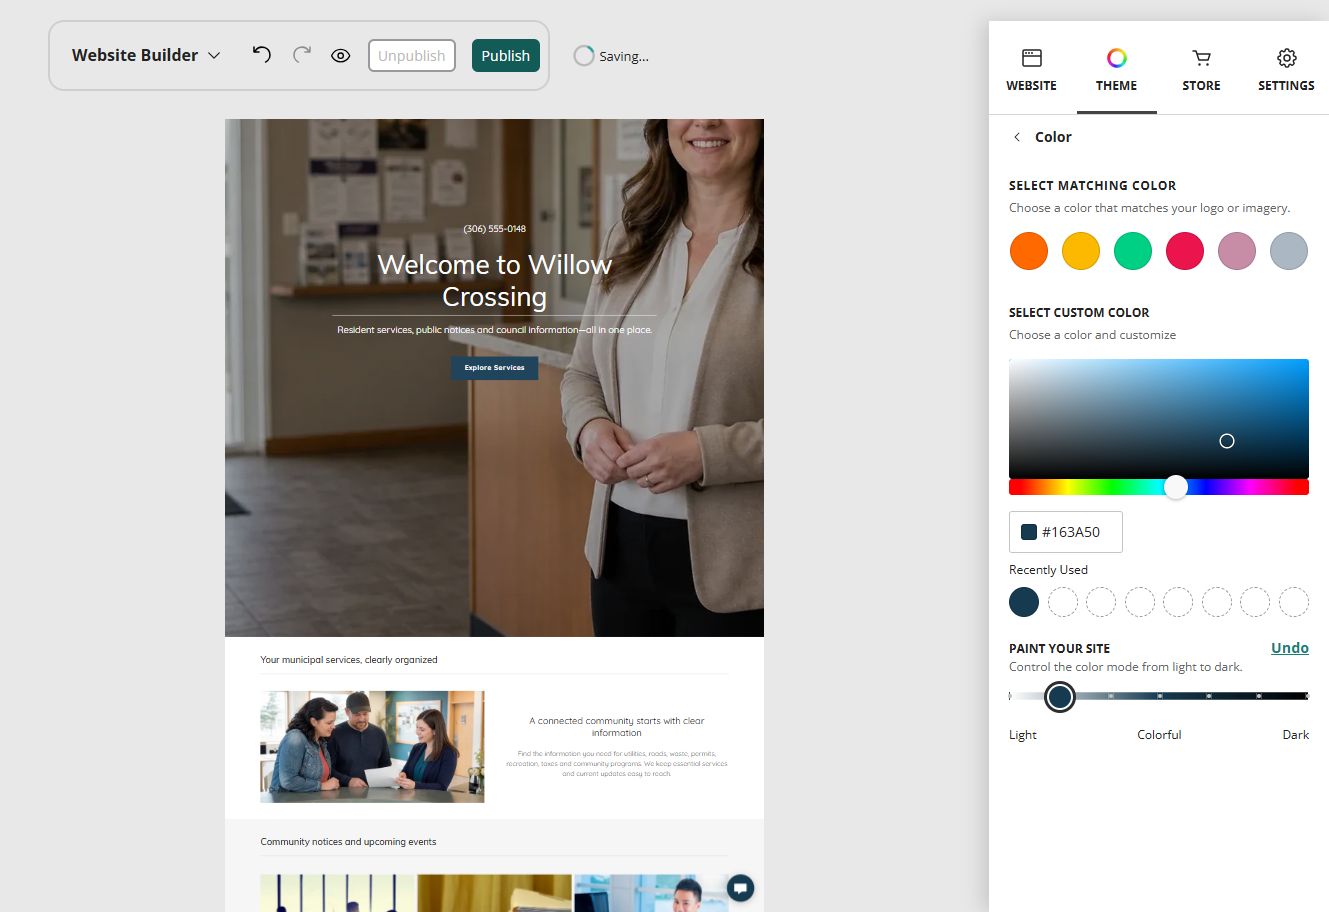This screenshot has height=912, width=1329.
Task: Click the Undo link in Paint Your Site
Action: click(1290, 648)
